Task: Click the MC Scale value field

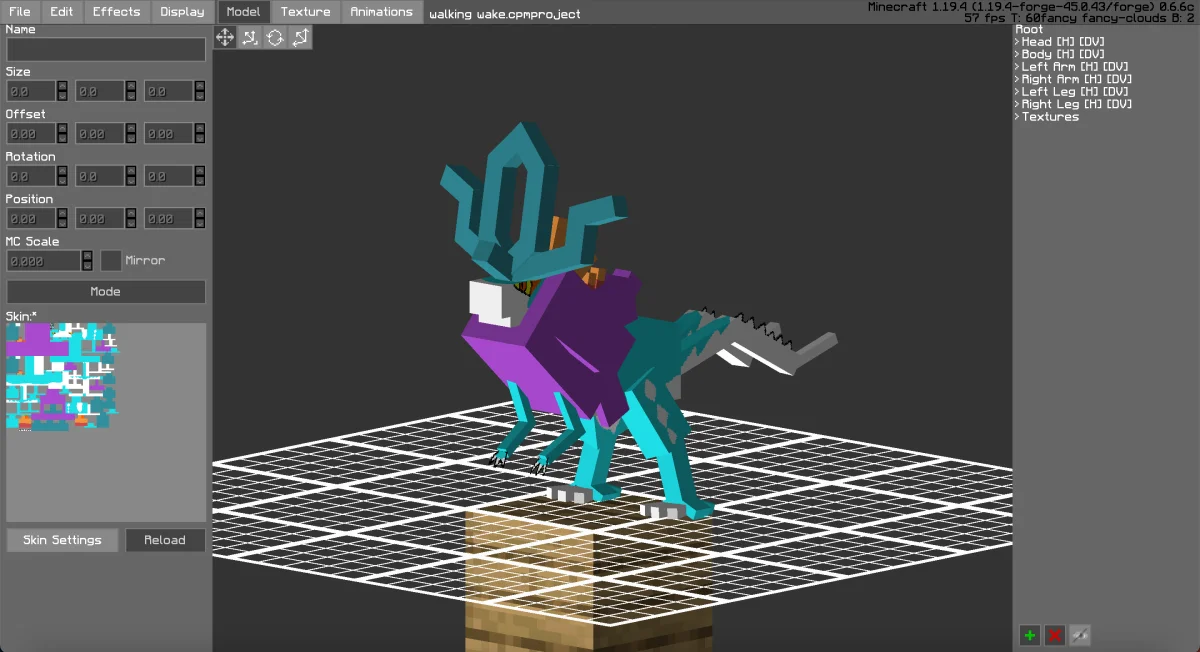Action: tap(43, 260)
